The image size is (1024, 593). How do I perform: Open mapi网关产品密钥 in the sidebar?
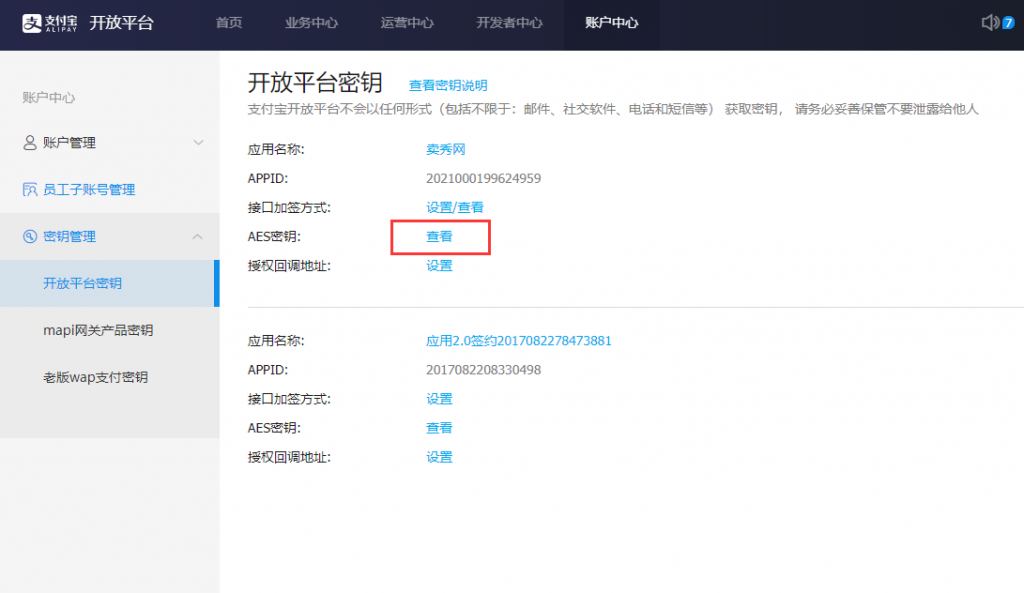pos(98,330)
